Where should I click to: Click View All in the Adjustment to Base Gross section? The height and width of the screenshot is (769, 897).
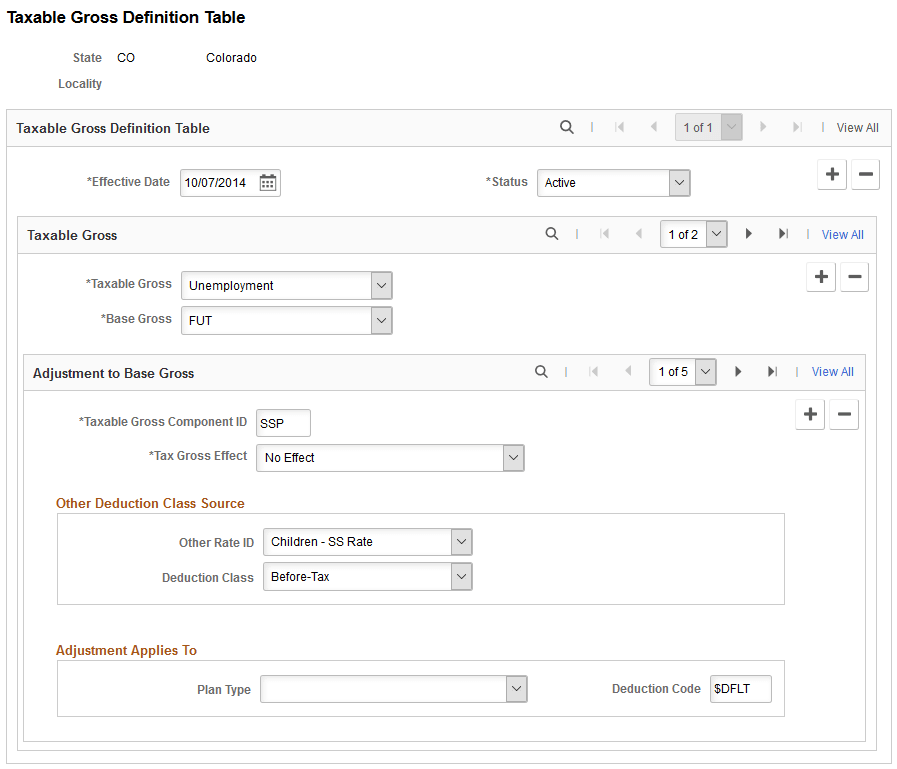(832, 371)
